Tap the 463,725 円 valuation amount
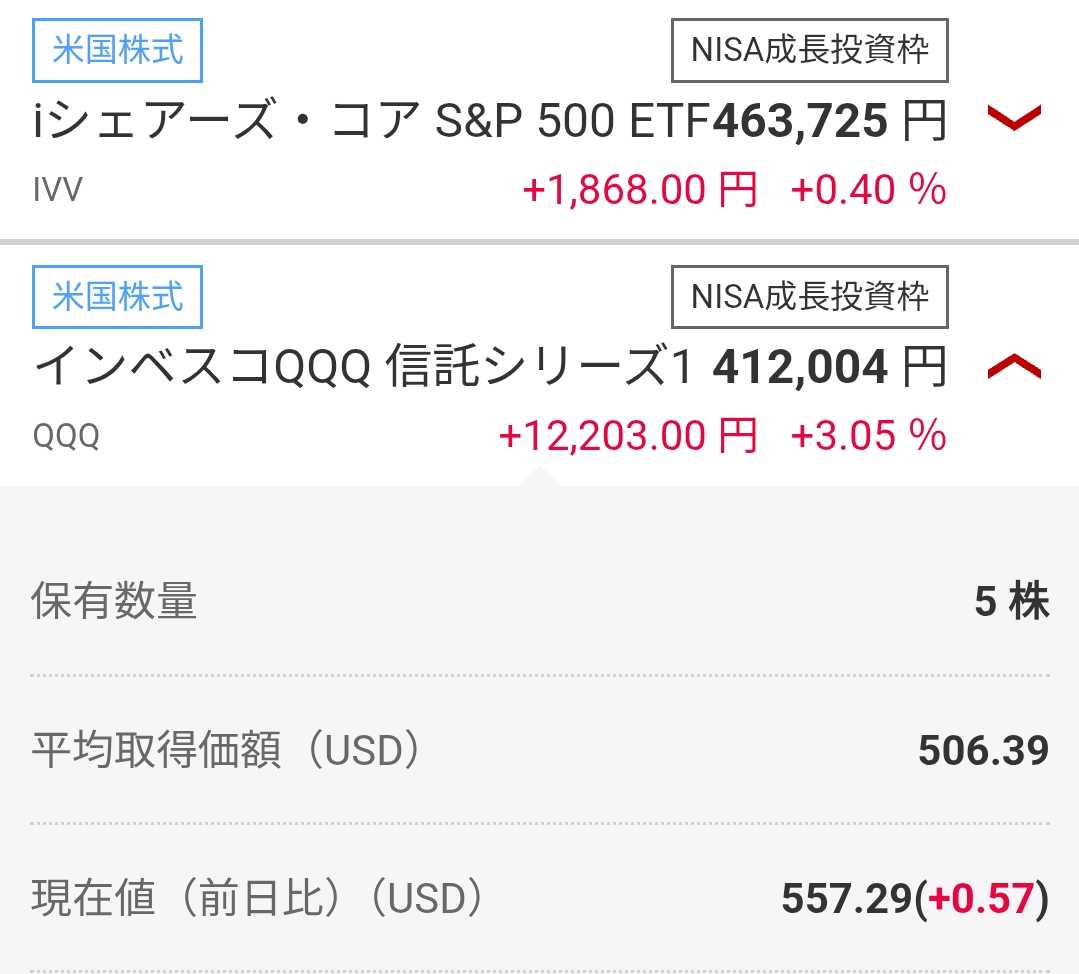 click(829, 122)
